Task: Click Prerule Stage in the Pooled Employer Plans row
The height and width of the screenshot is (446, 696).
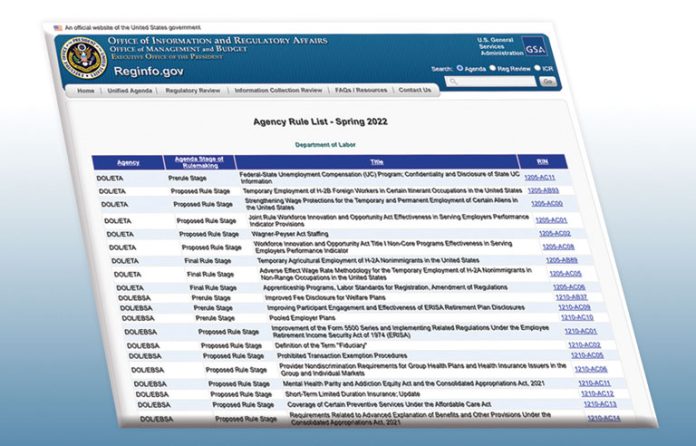Action: [x=215, y=318]
